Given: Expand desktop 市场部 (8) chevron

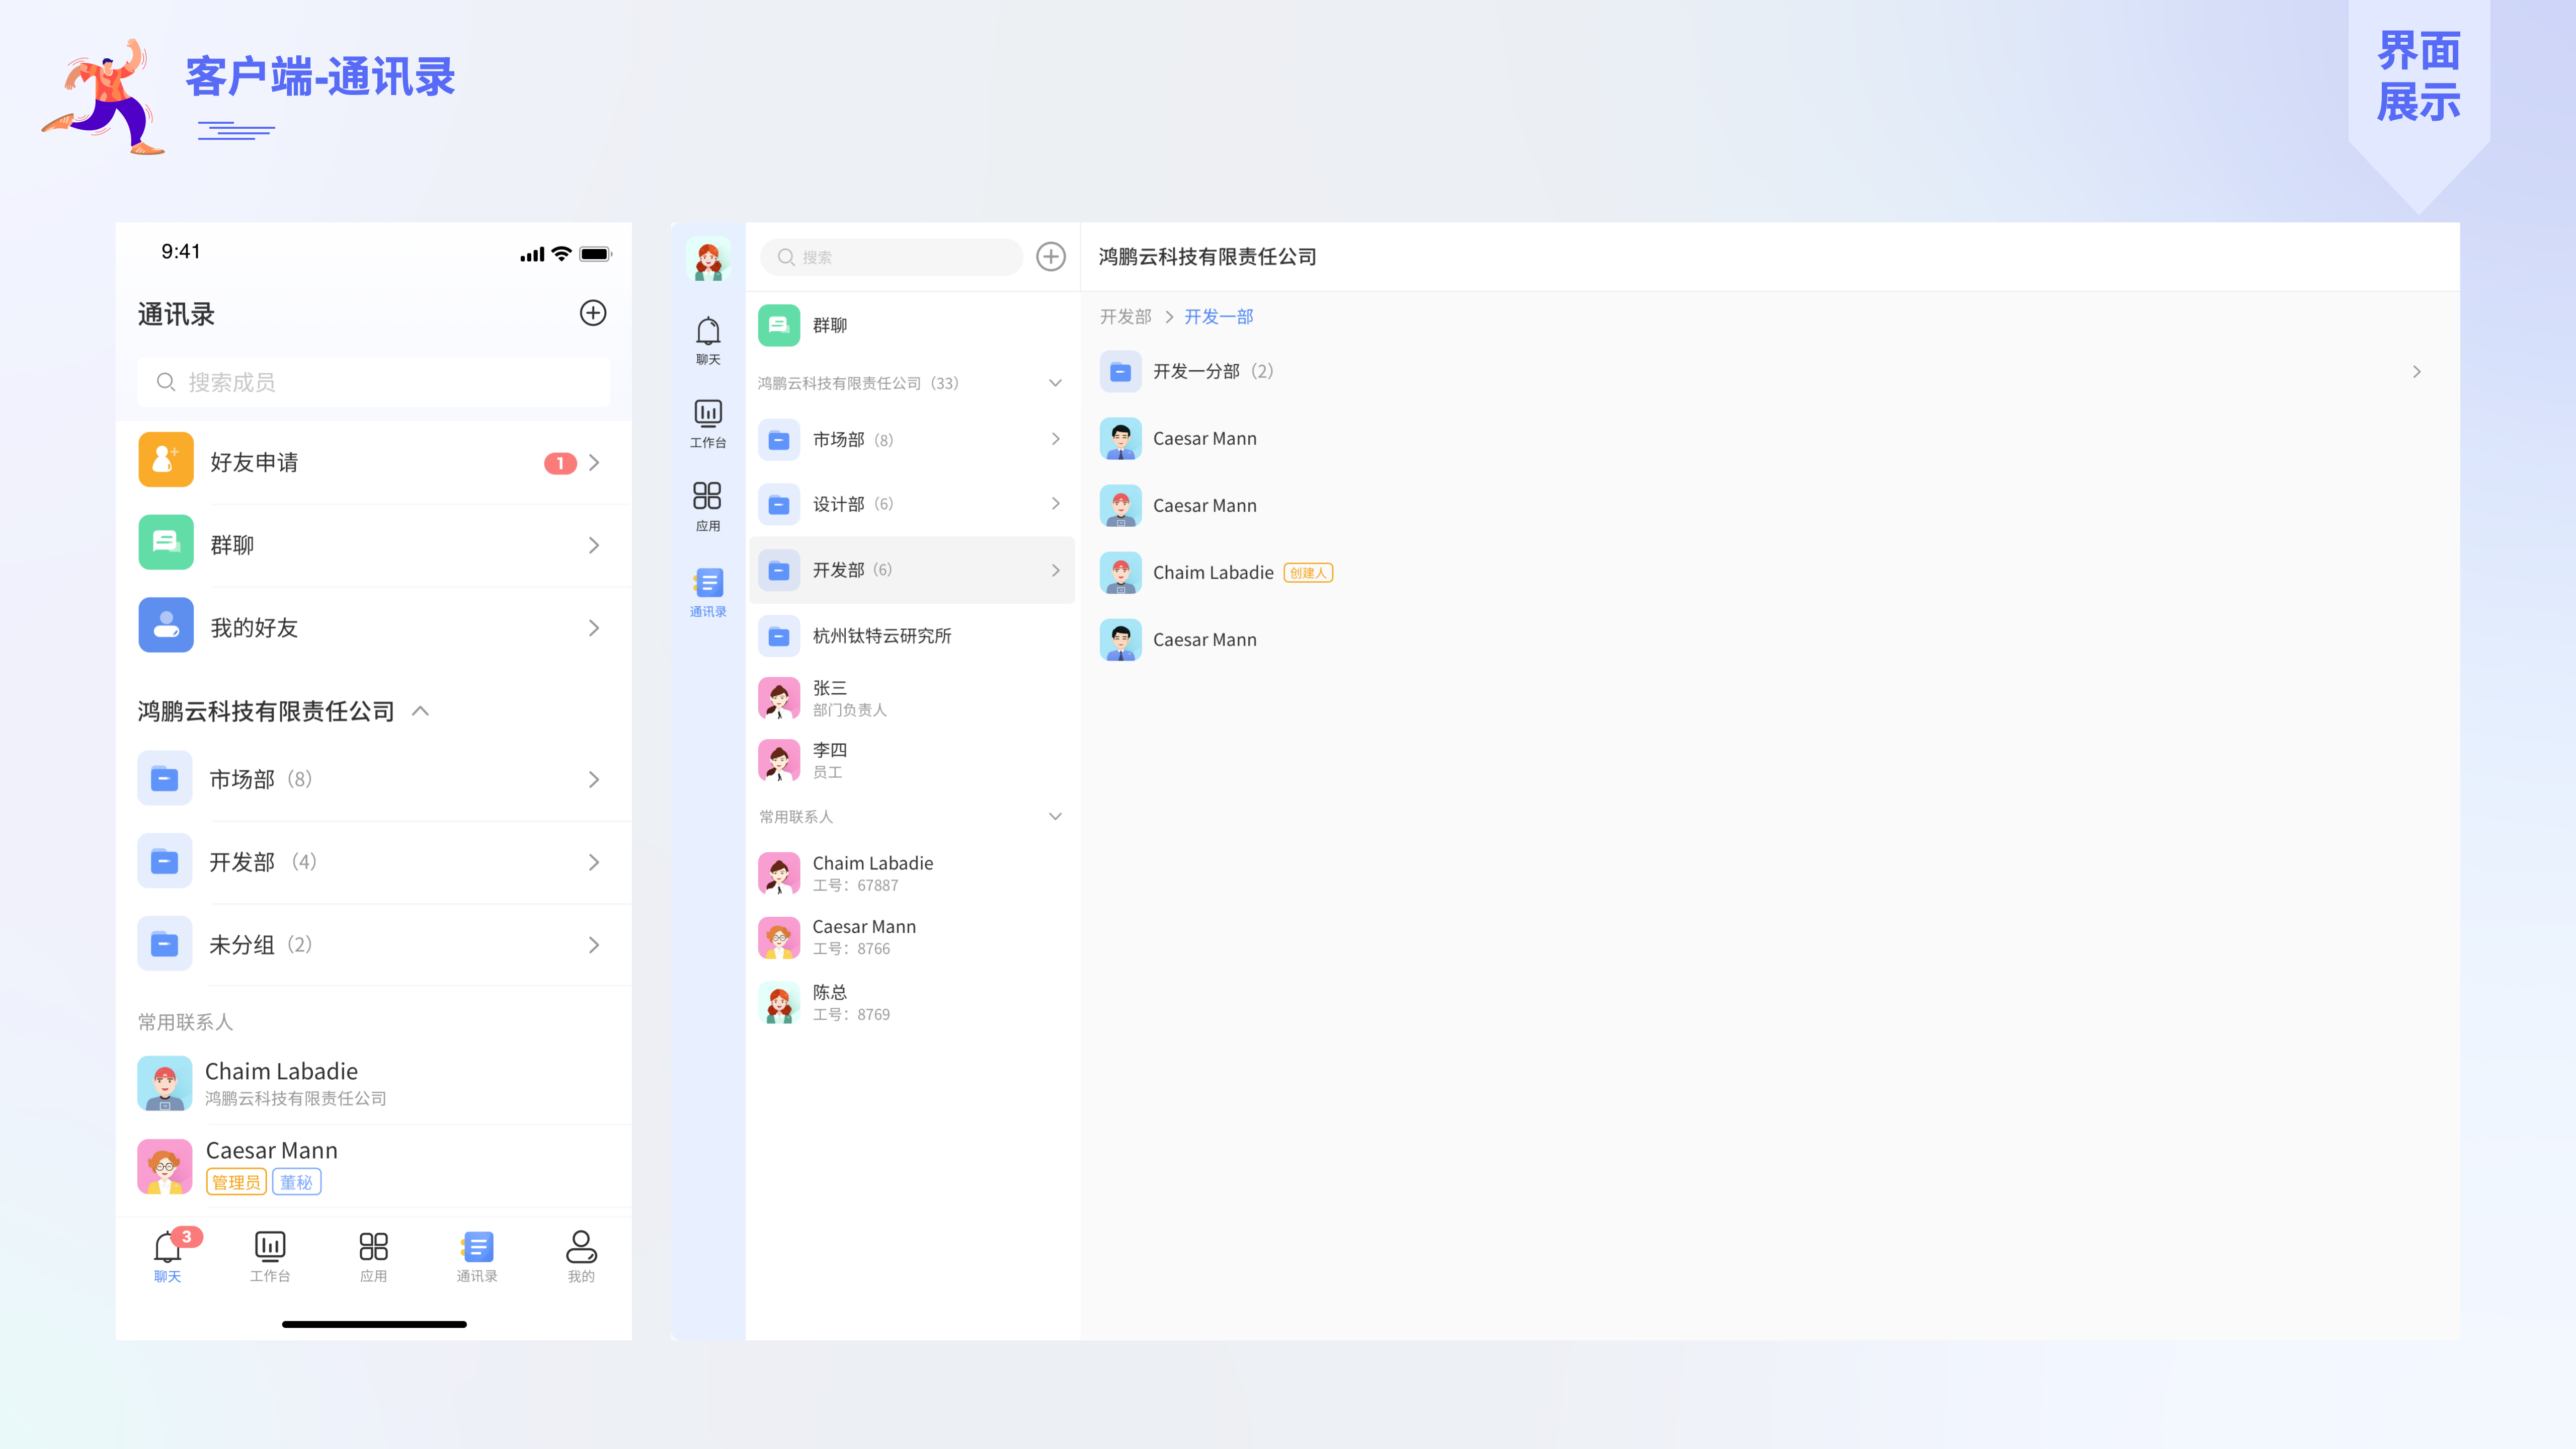Looking at the screenshot, I should pos(1056,439).
